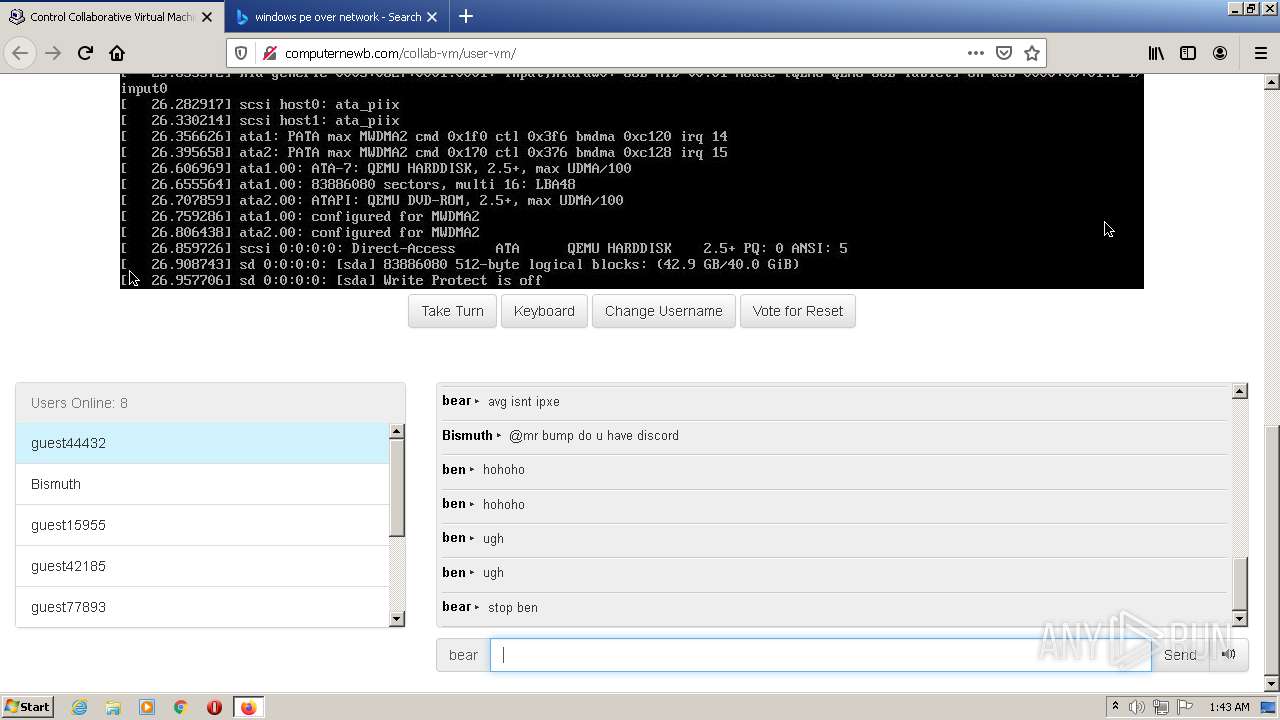Toggle the Firefox sidebar view
Image resolution: width=1280 pixels, height=720 pixels.
(1188, 53)
